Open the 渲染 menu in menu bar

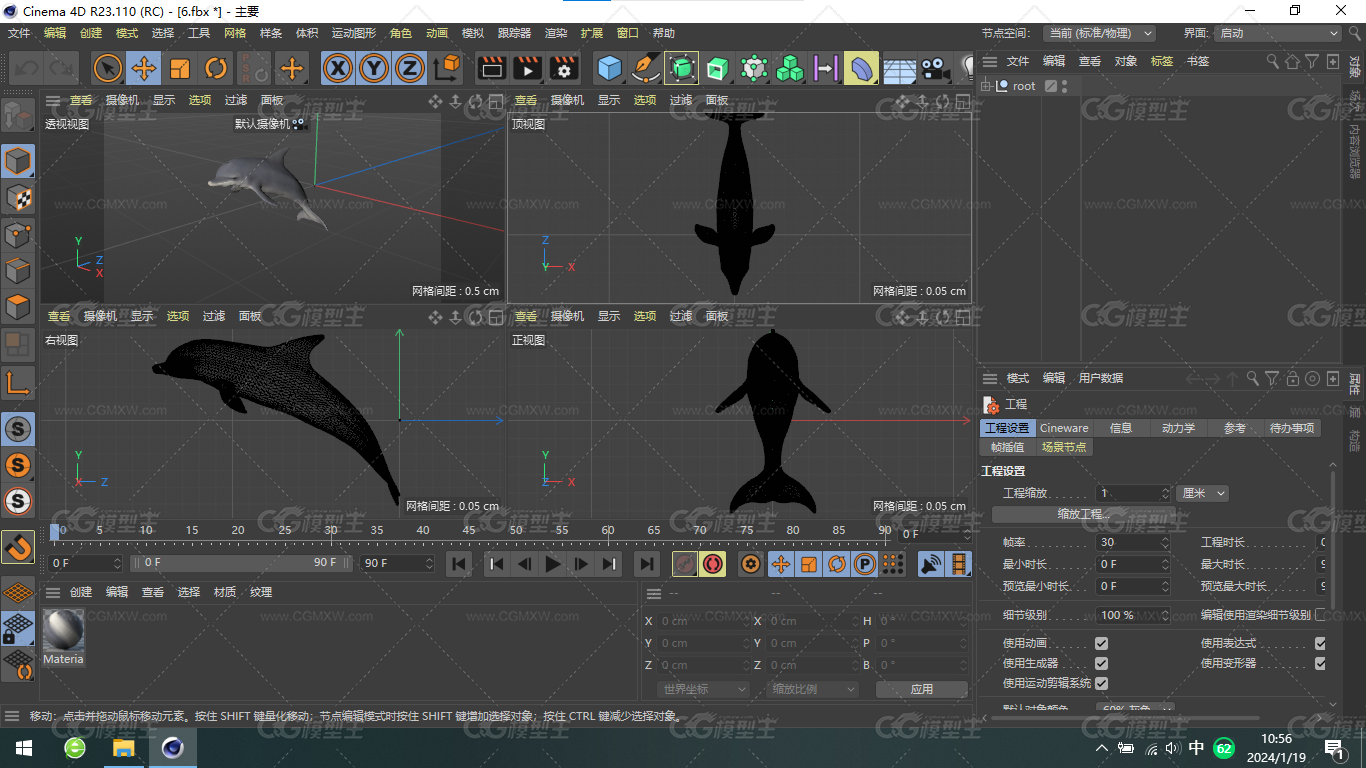556,33
